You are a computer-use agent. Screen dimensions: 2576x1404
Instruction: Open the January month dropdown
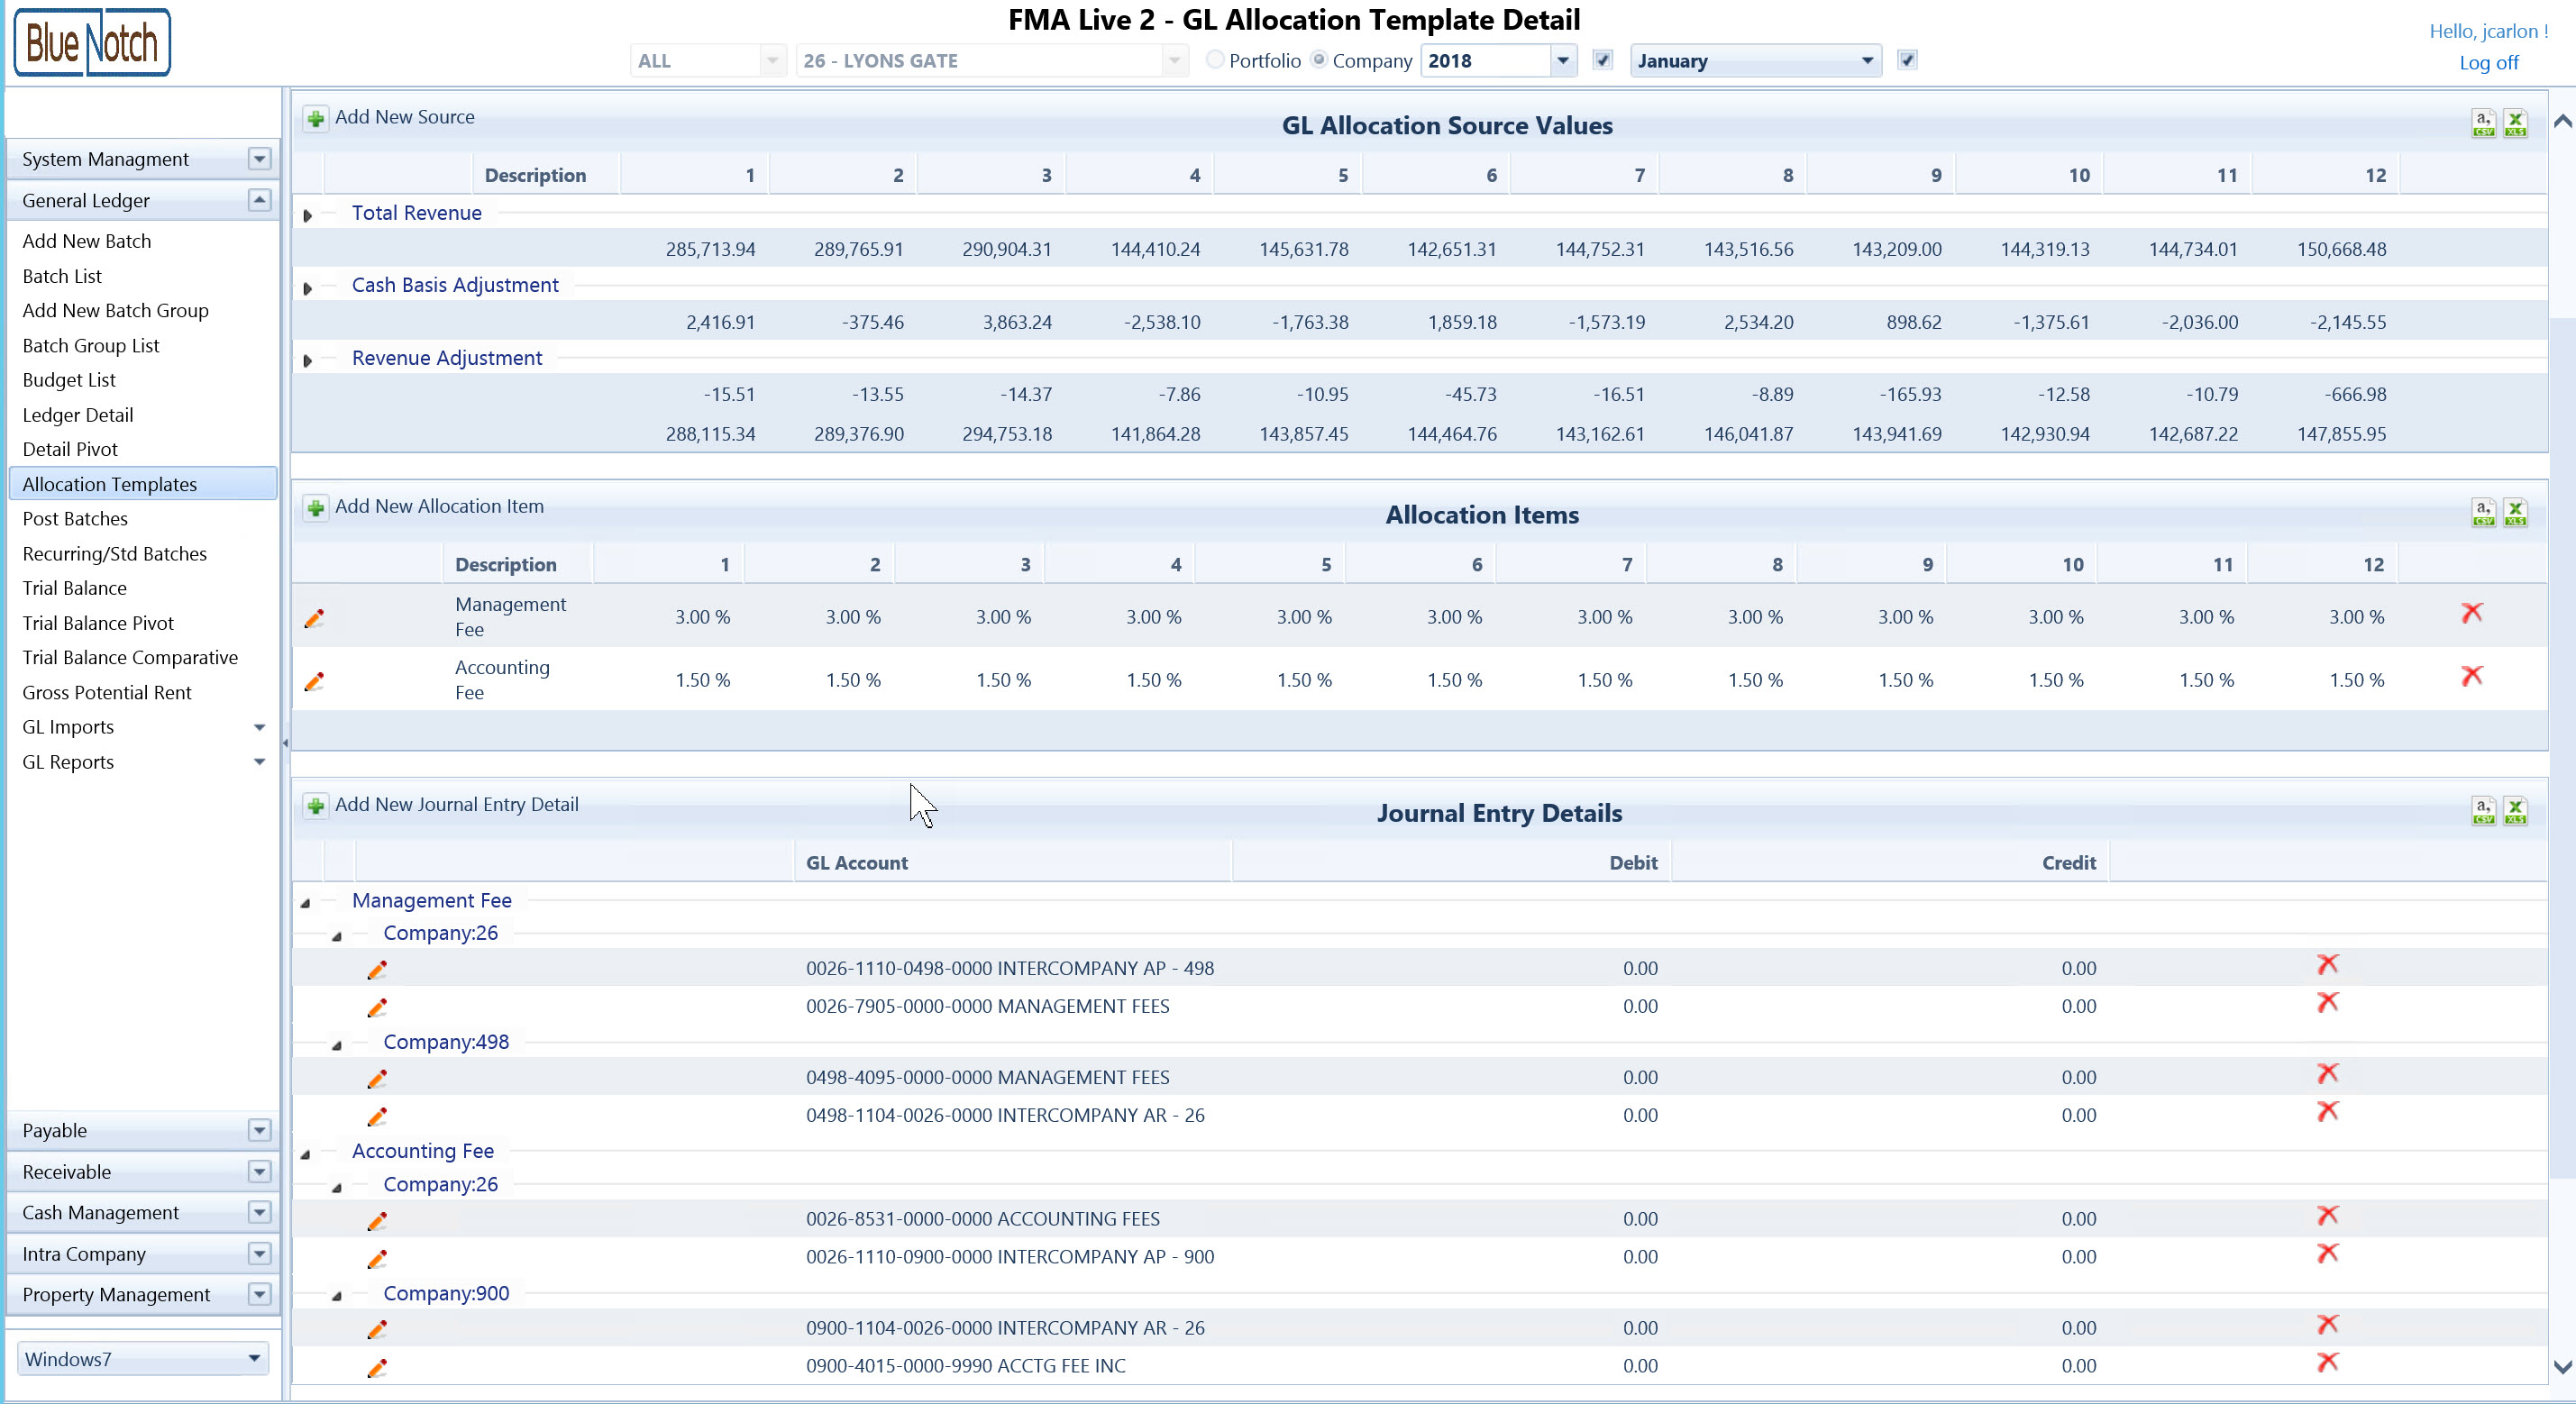pyautogui.click(x=1866, y=61)
